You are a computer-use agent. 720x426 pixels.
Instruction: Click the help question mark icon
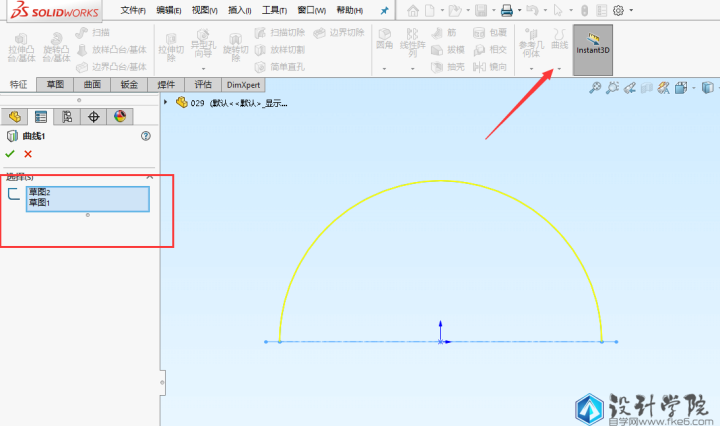(x=146, y=135)
